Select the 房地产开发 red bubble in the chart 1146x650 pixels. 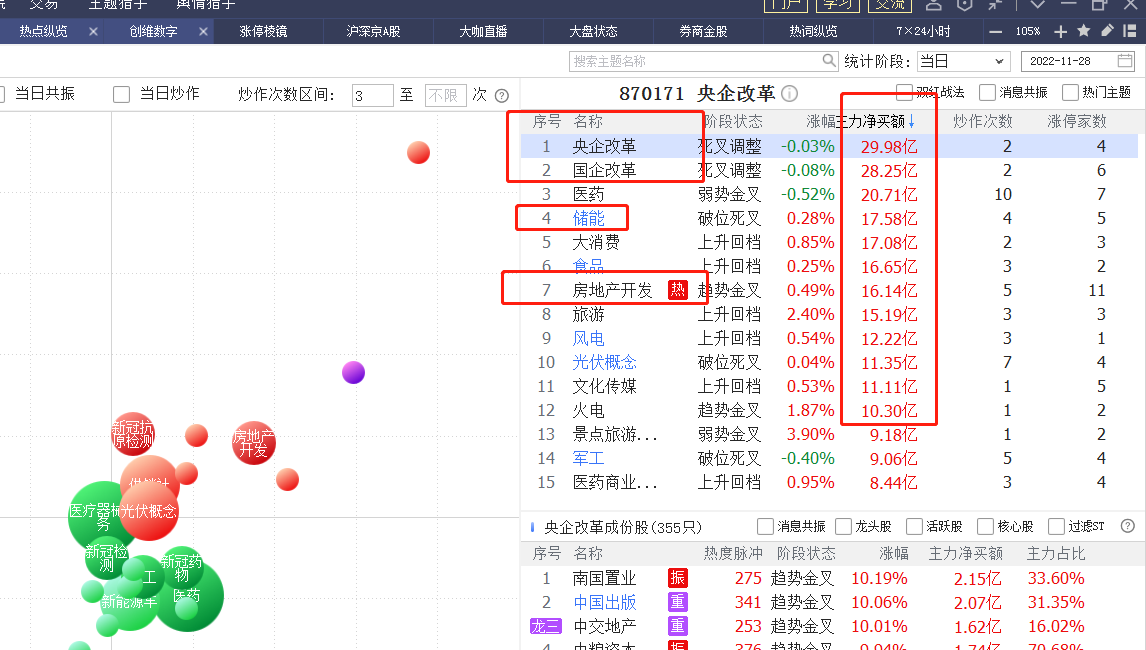point(253,442)
